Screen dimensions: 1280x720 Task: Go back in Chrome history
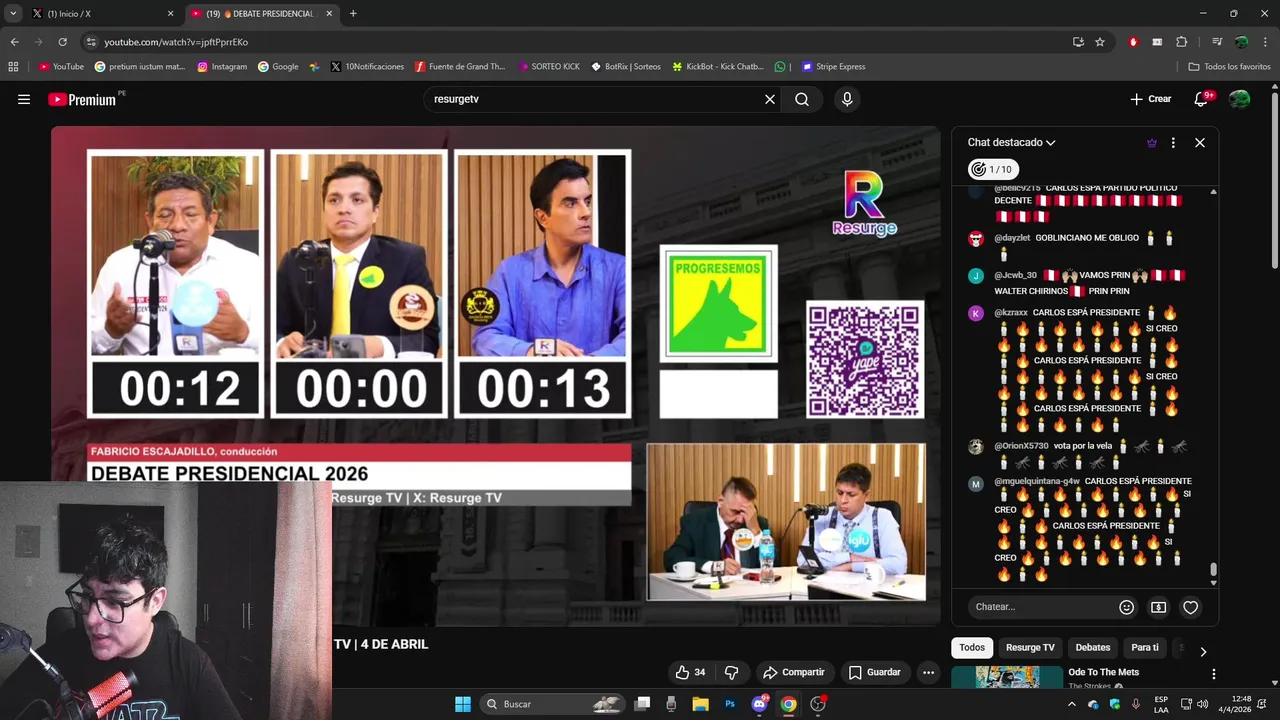(x=14, y=42)
